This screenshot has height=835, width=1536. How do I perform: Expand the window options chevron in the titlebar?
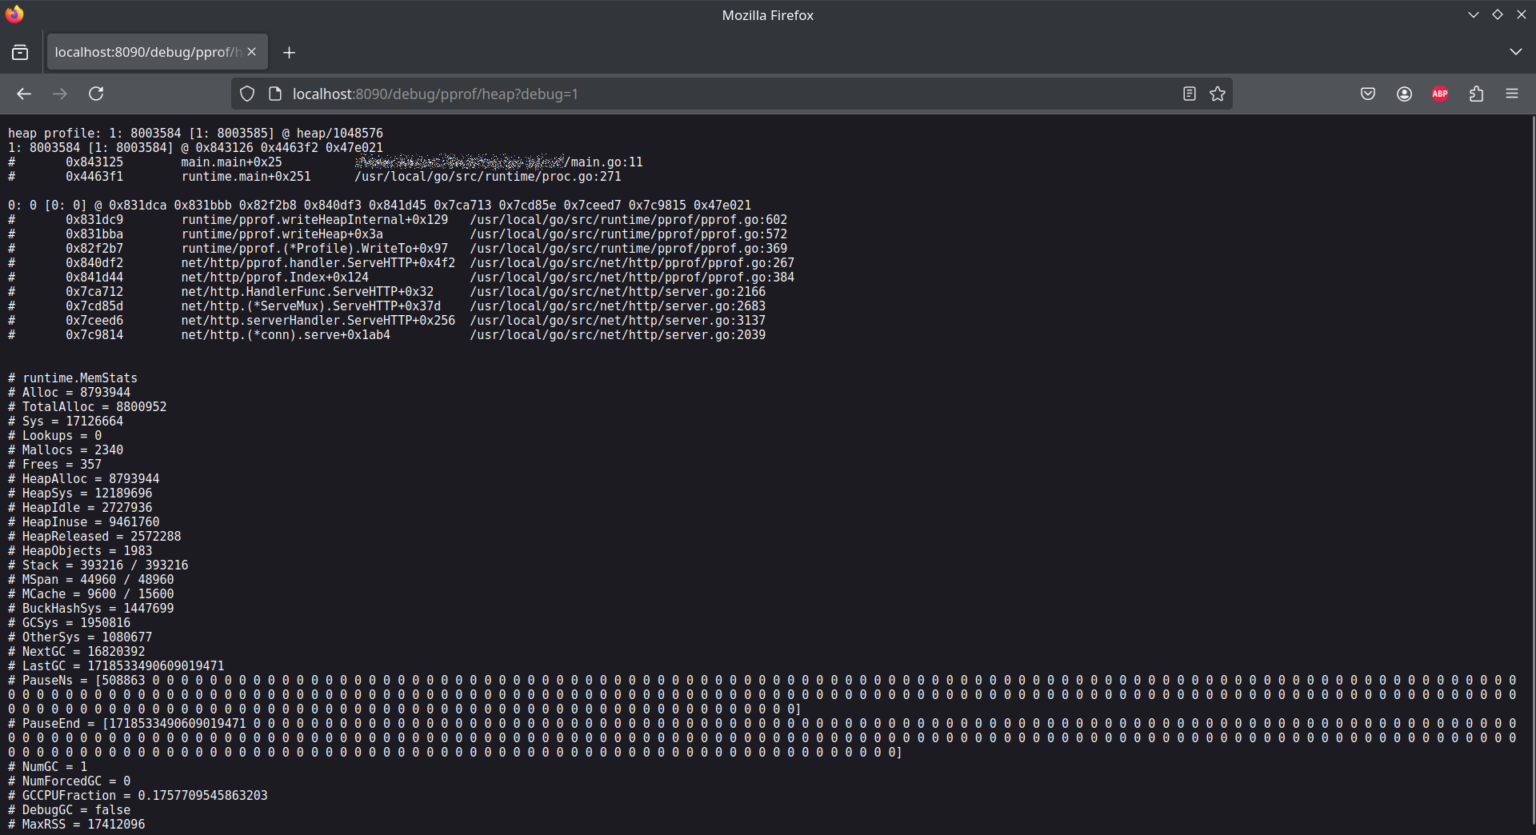[1472, 14]
